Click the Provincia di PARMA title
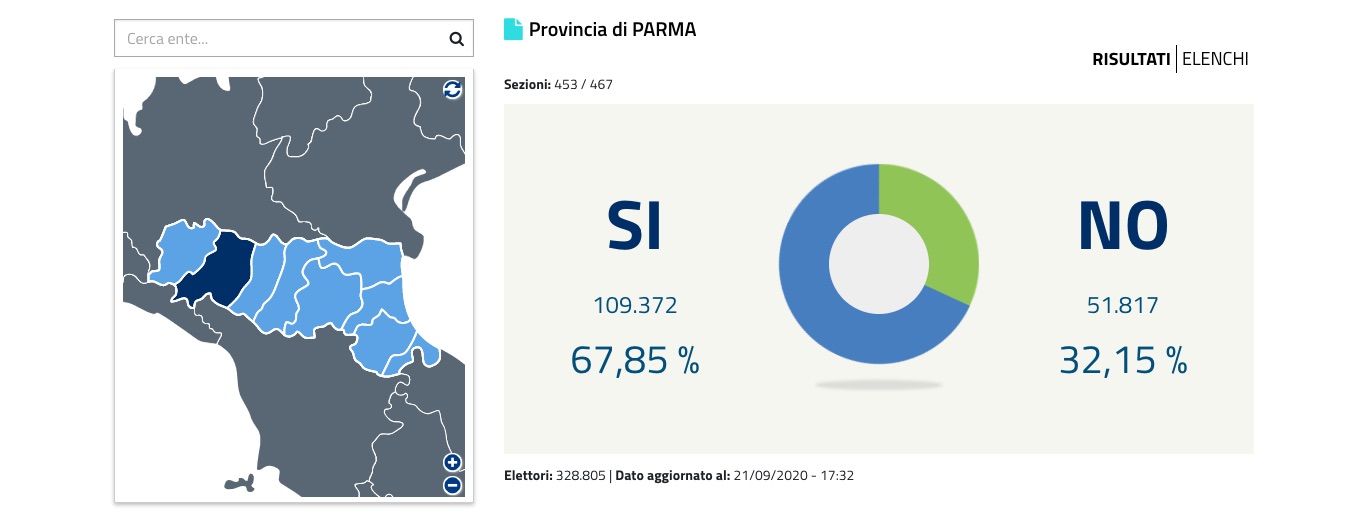Screen dimensions: 1365x524 [612, 29]
